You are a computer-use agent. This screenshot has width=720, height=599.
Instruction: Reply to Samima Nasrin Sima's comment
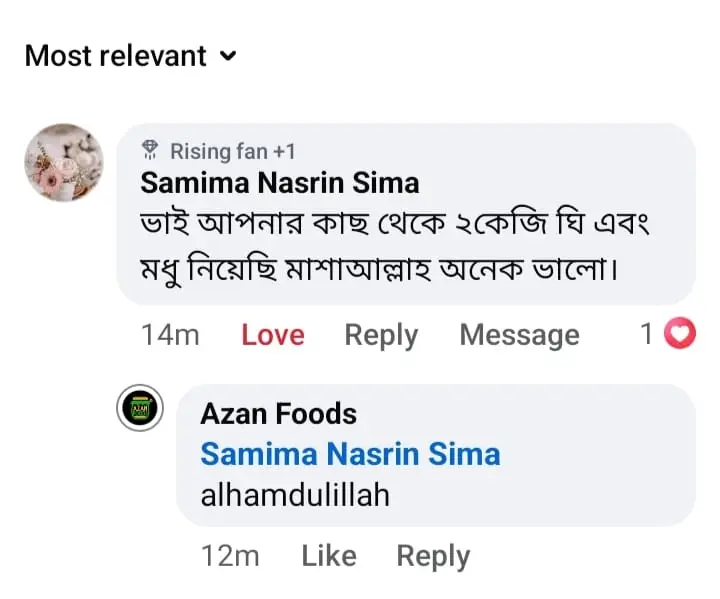[380, 335]
